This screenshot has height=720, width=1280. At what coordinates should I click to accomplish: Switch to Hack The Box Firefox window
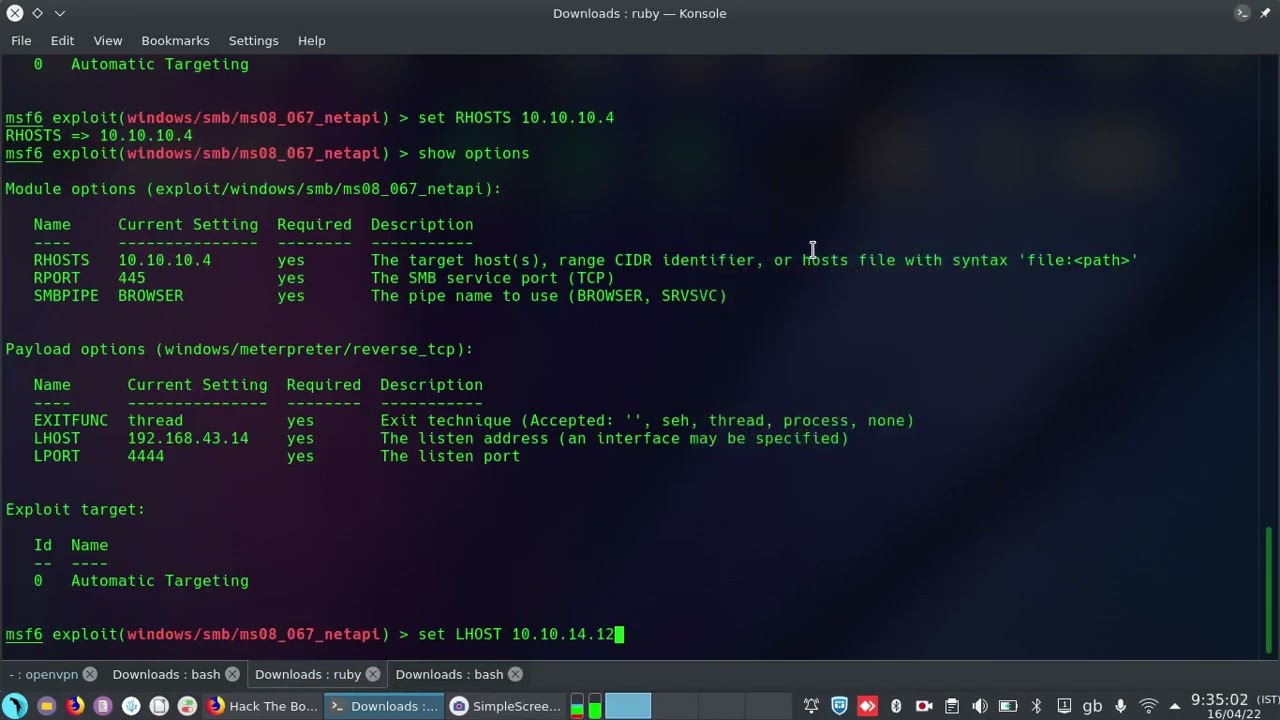pos(262,706)
